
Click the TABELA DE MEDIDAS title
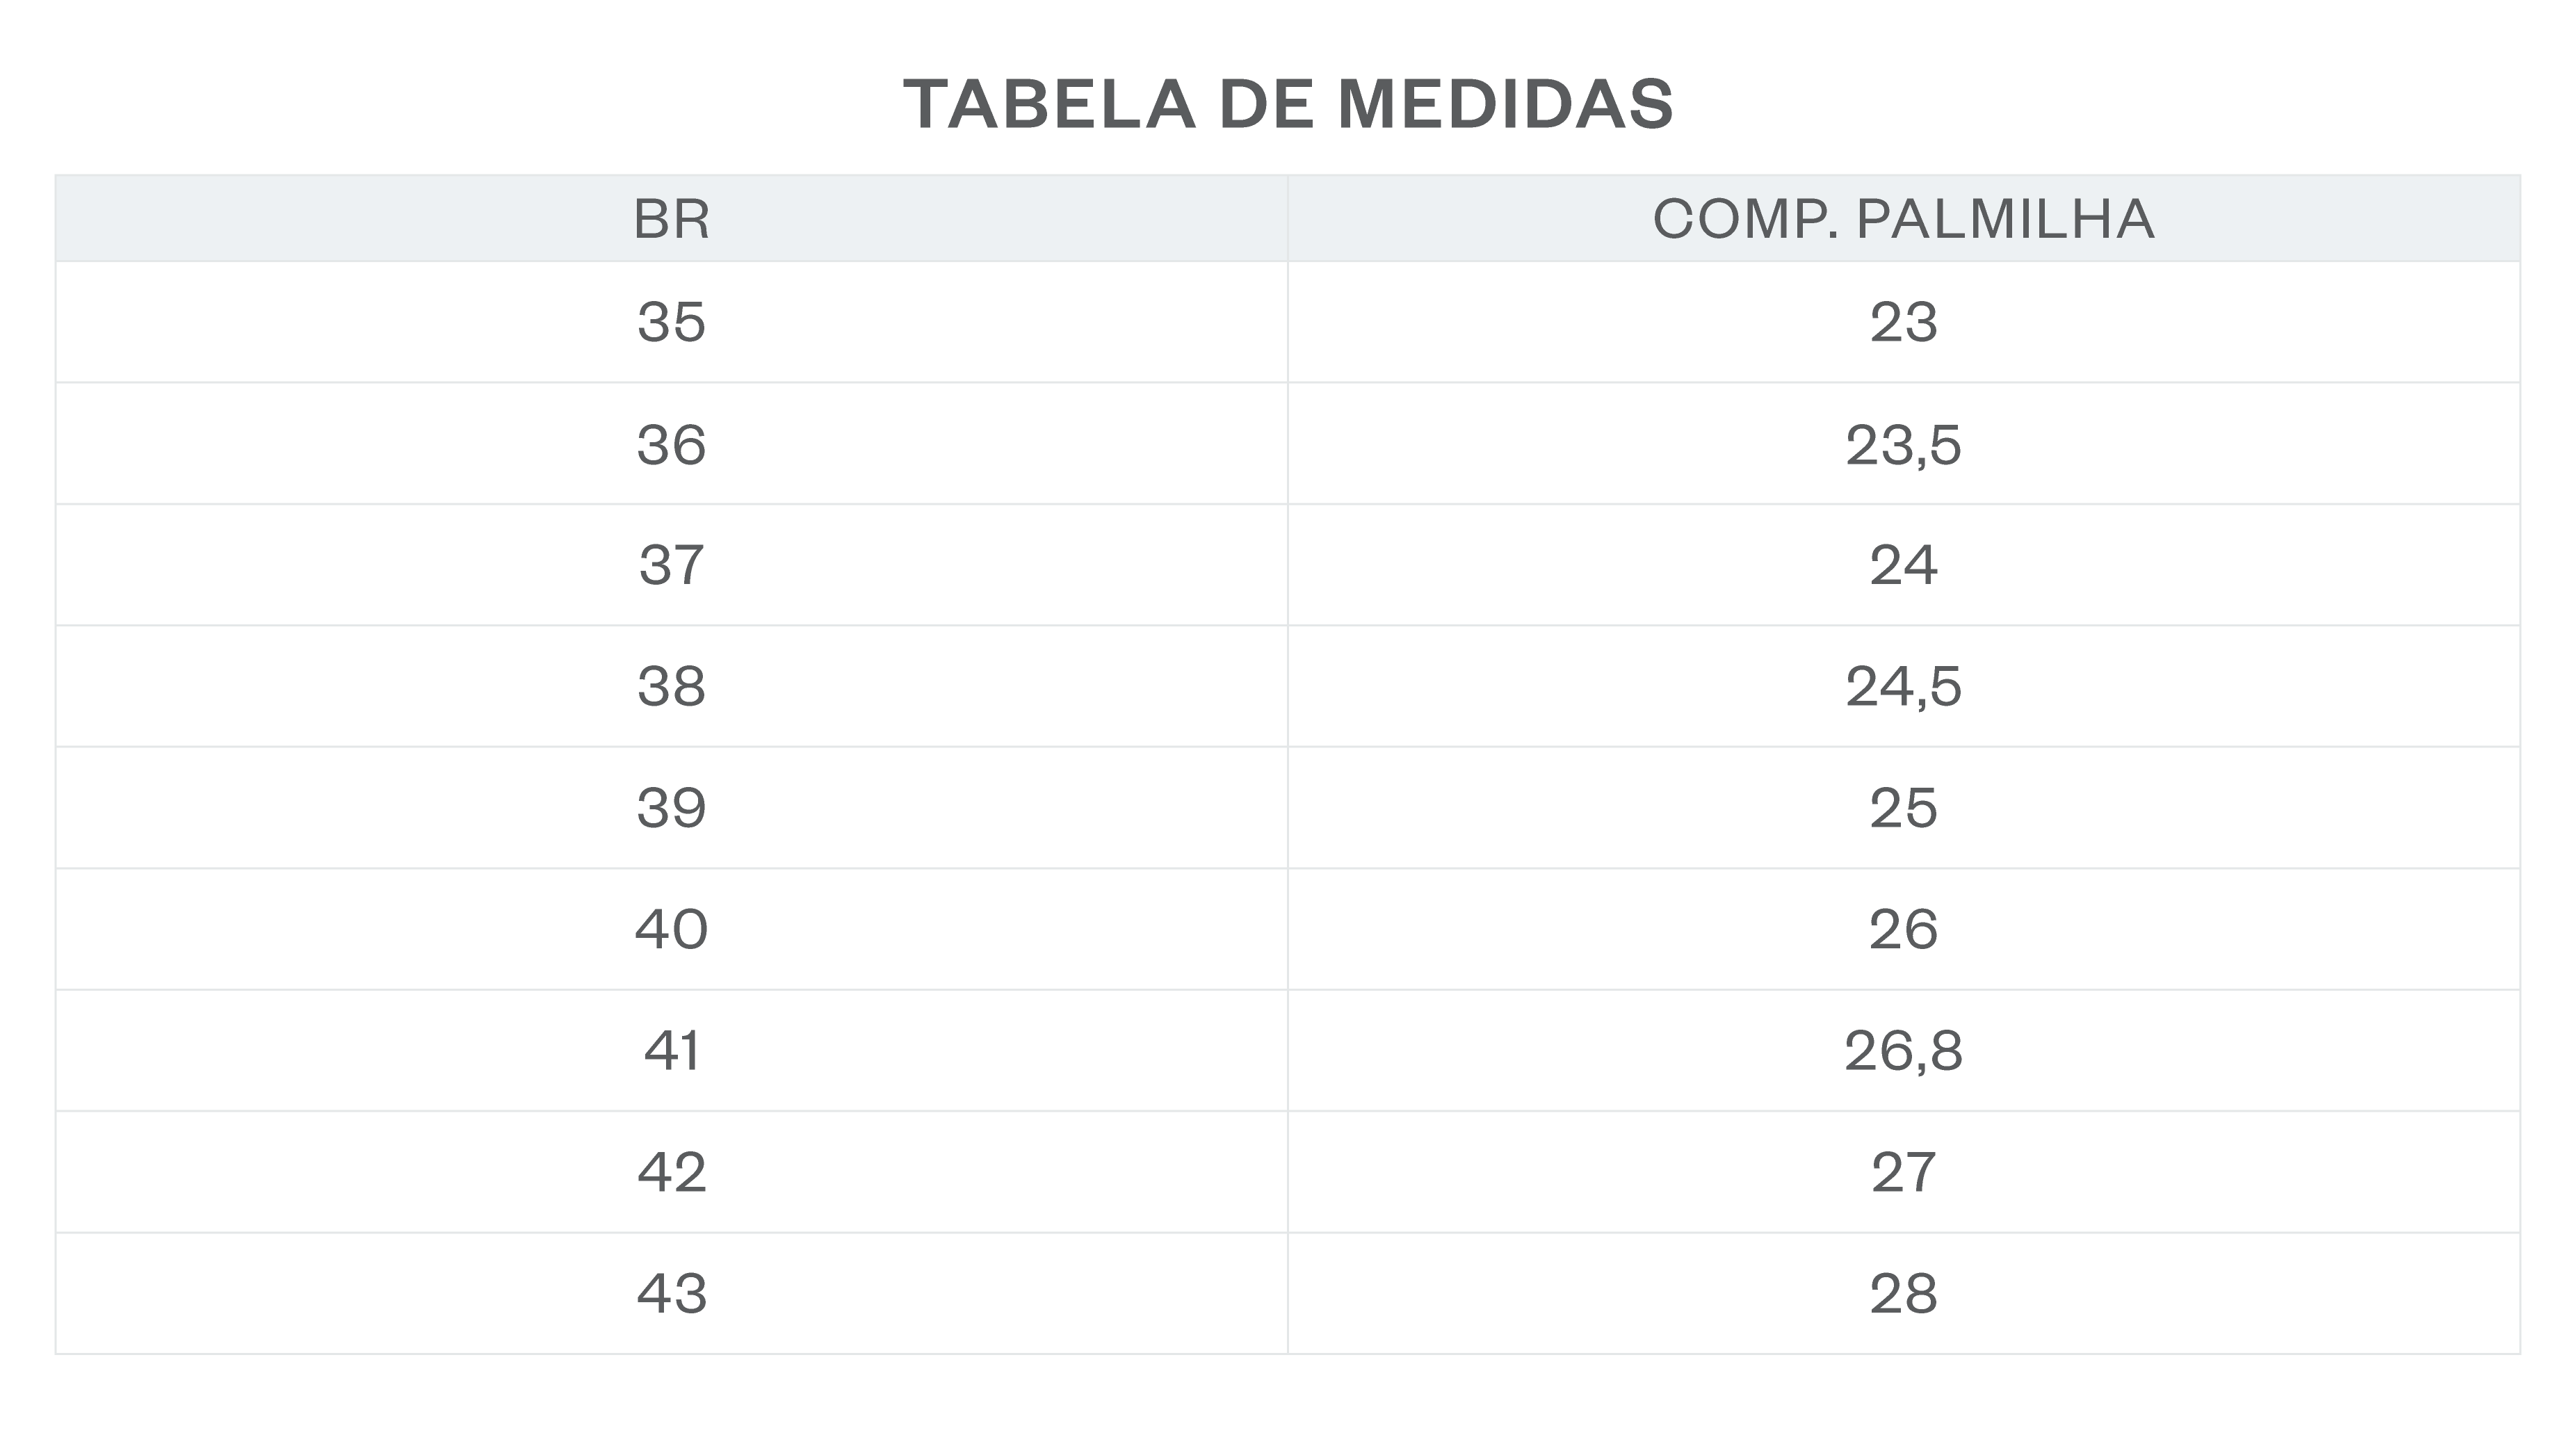point(1288,104)
